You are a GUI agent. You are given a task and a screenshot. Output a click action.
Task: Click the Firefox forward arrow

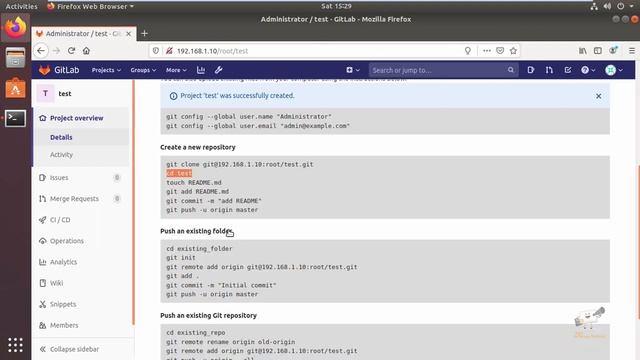[56, 51]
